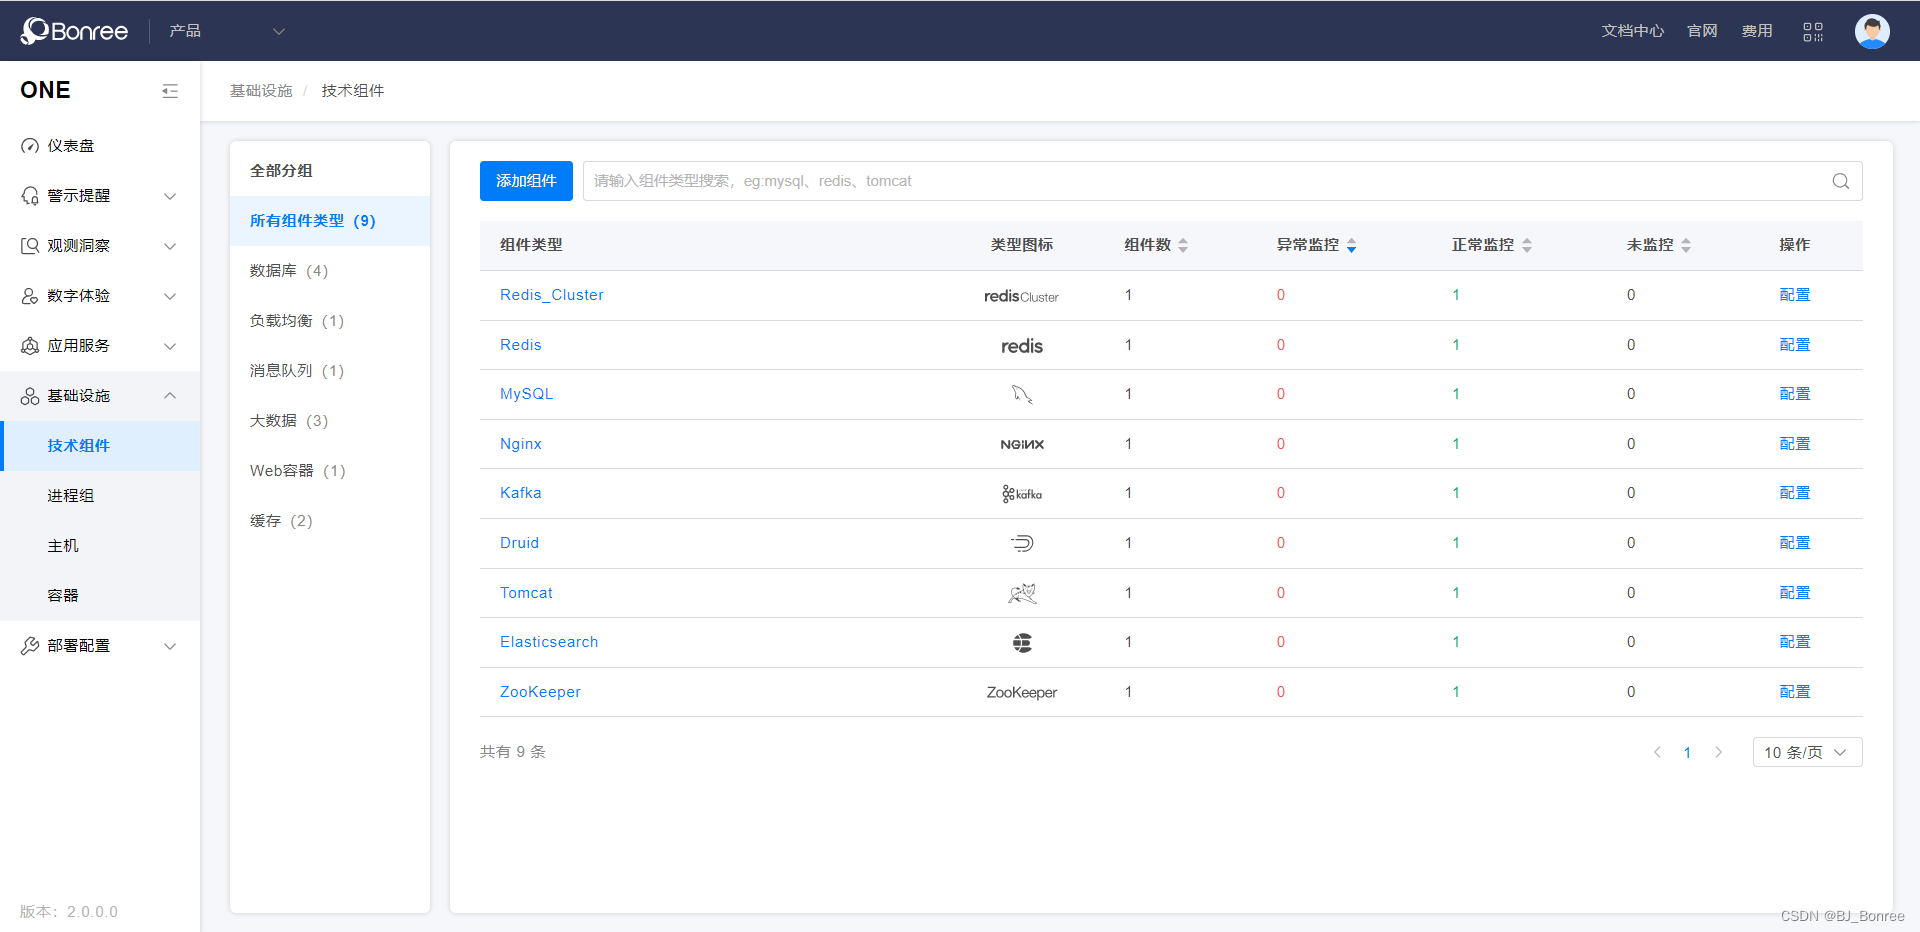Sort table by 组件数 ascending arrow
Screen dimensions: 1920x932
[1183, 240]
